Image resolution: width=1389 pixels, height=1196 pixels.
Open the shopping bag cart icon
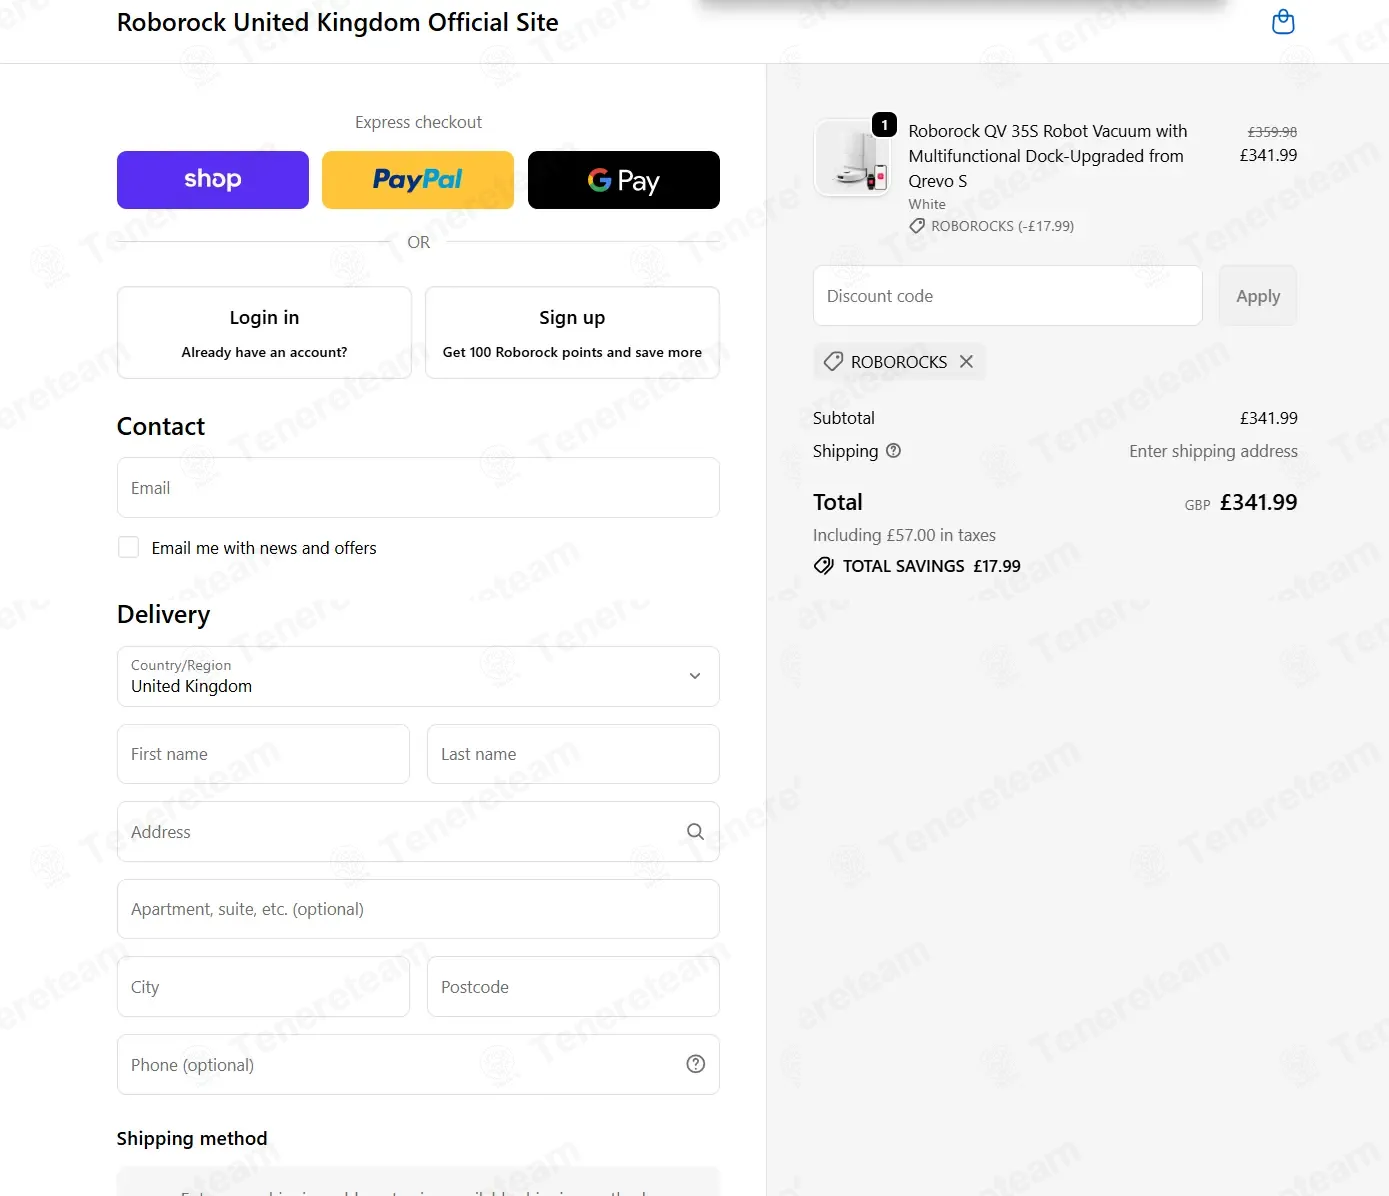coord(1283,22)
